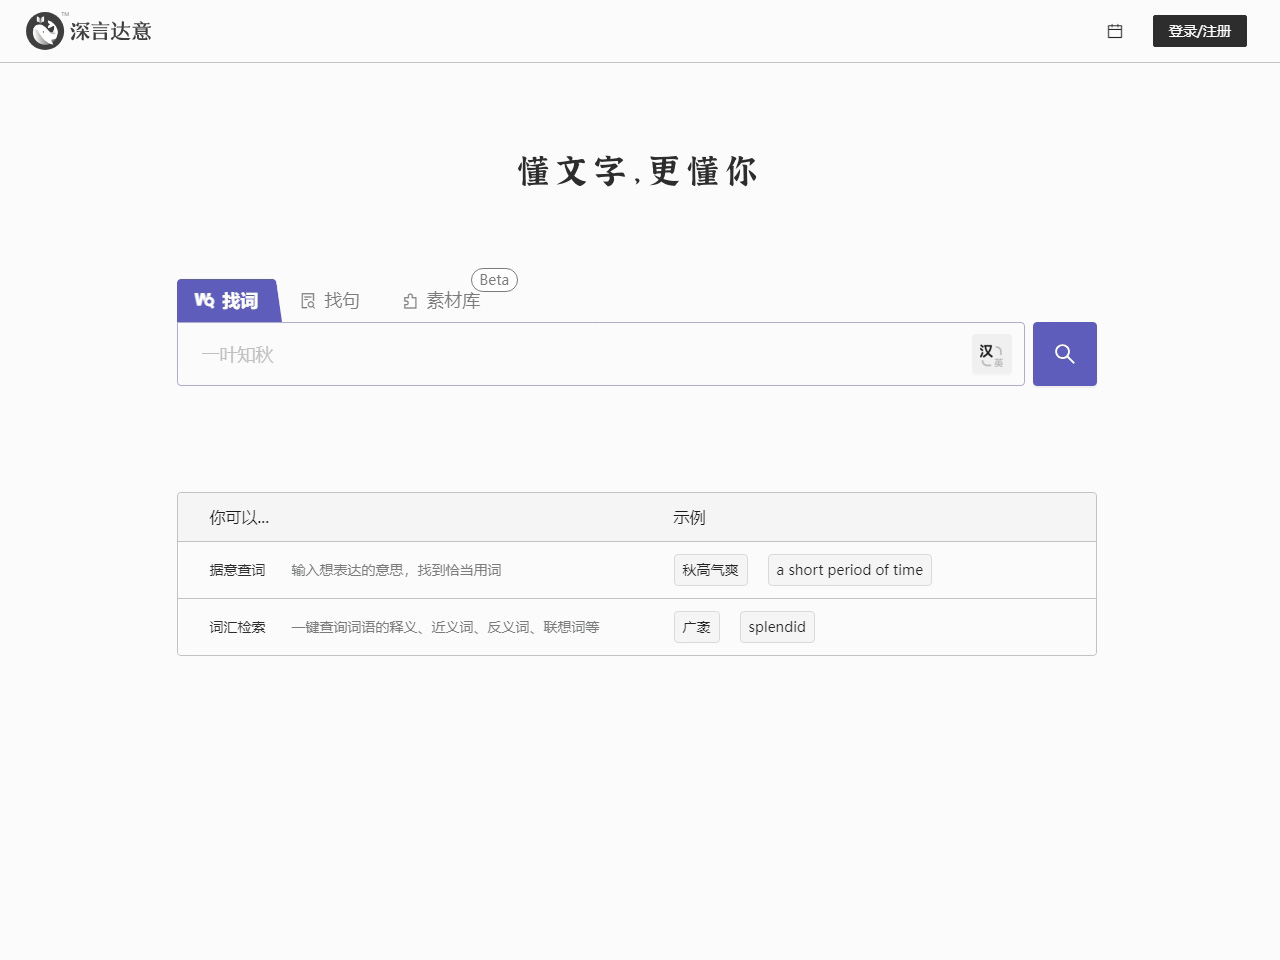Click the 汉 character in the language switcher
The width and height of the screenshot is (1280, 960).
click(985, 348)
